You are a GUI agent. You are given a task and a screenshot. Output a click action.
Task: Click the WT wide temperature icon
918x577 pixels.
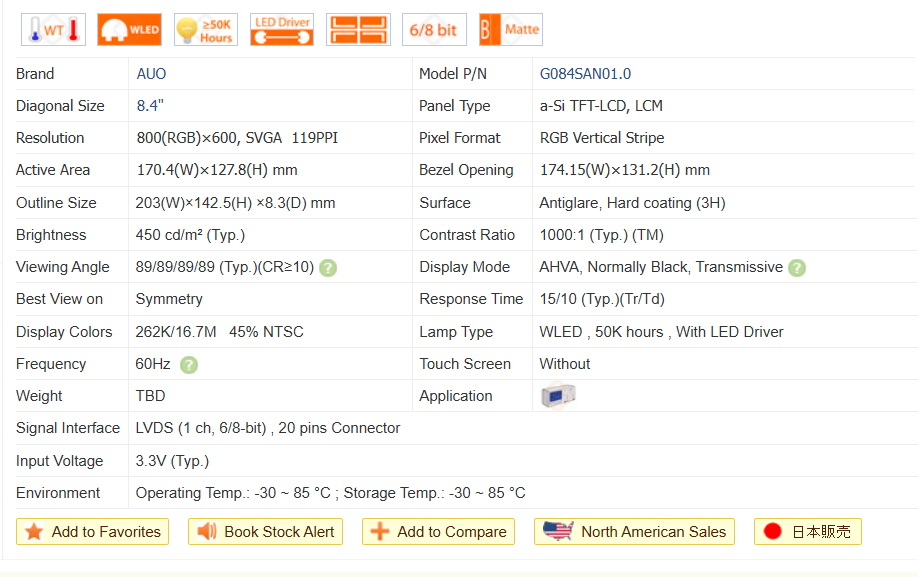pyautogui.click(x=53, y=30)
